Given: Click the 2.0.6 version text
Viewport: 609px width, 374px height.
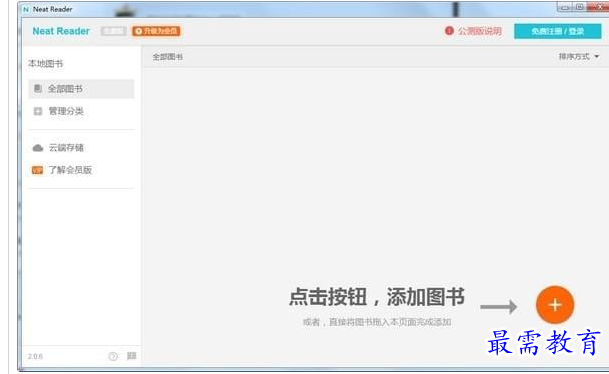Looking at the screenshot, I should 35,356.
